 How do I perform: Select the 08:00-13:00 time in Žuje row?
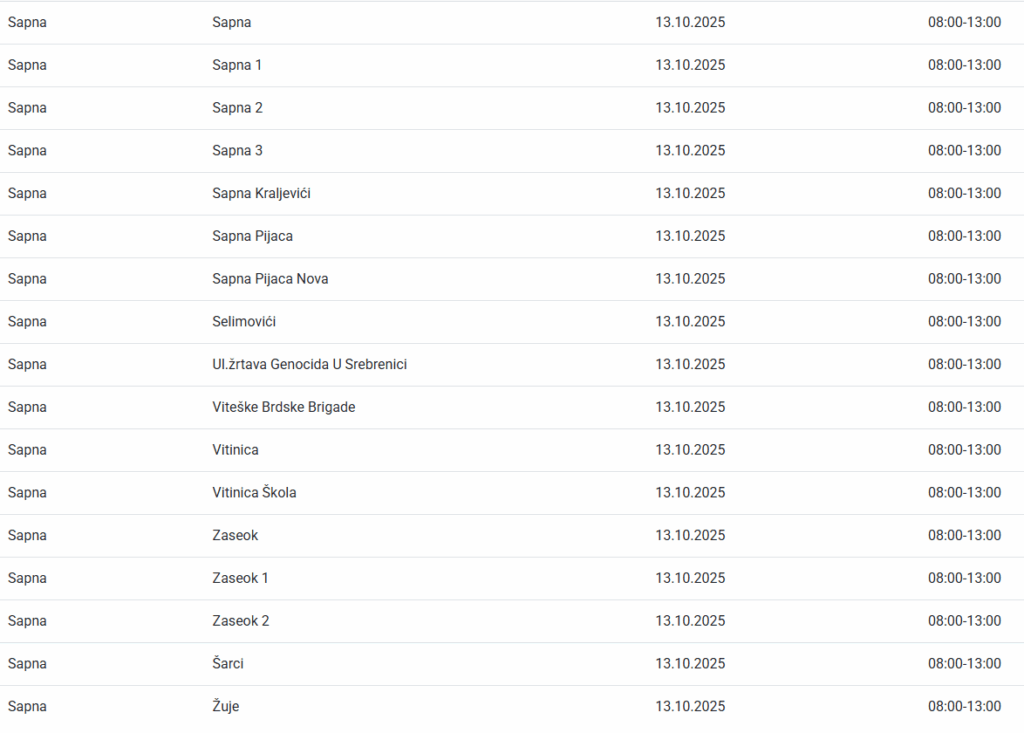click(x=964, y=706)
